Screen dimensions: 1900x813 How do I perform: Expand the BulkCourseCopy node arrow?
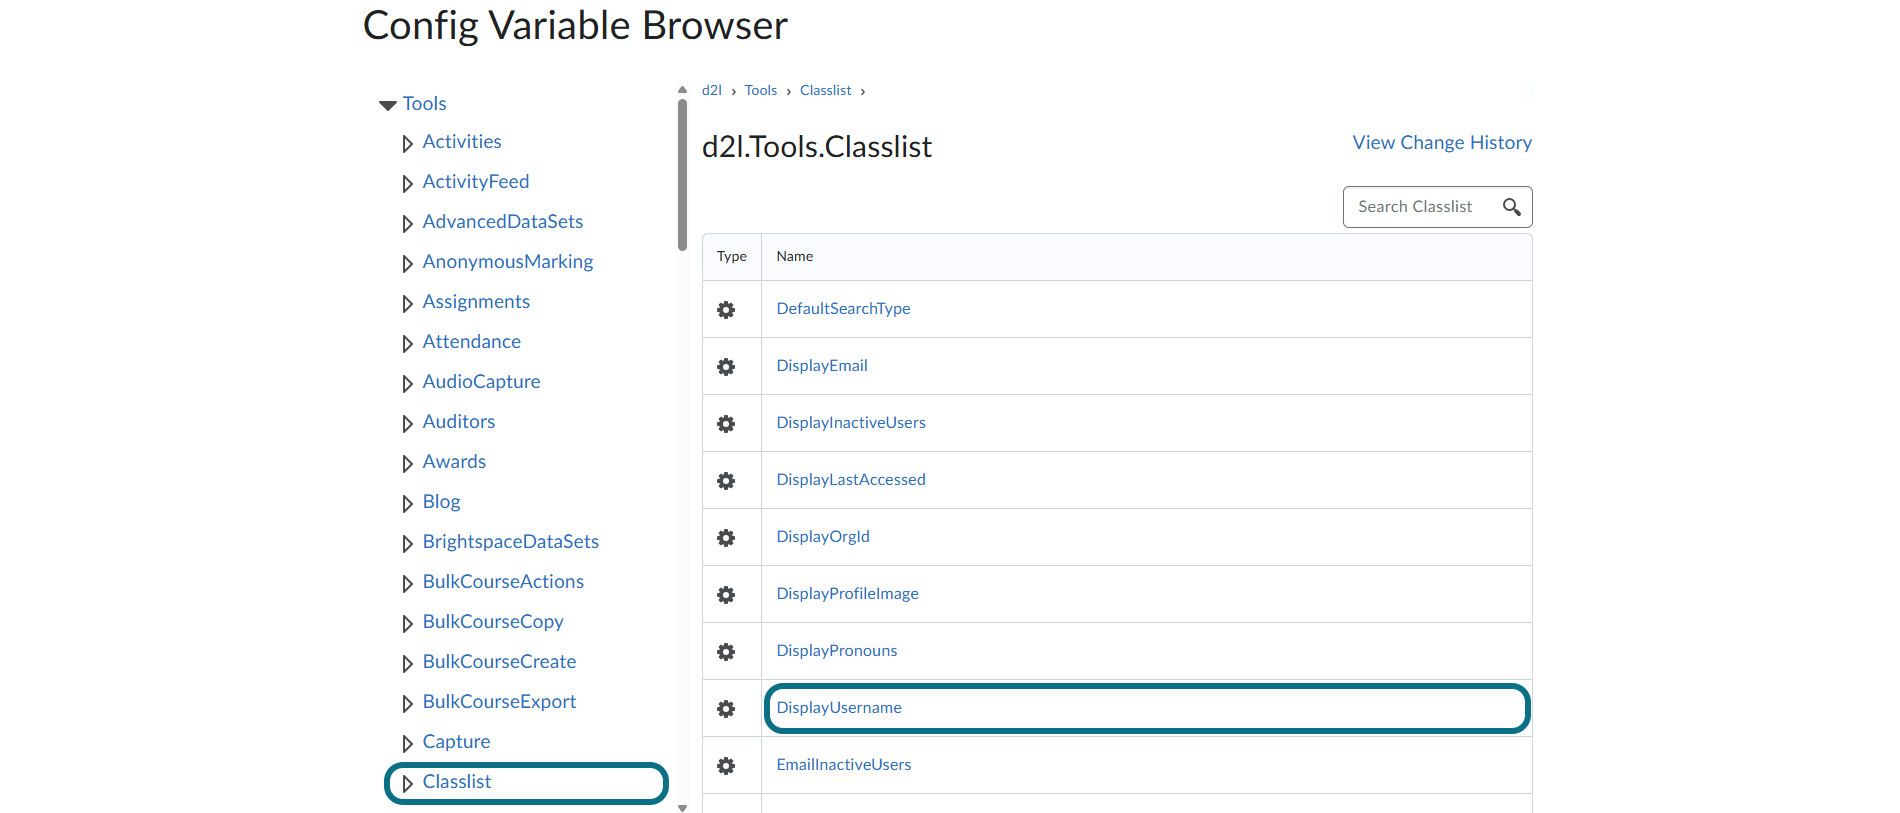point(407,624)
